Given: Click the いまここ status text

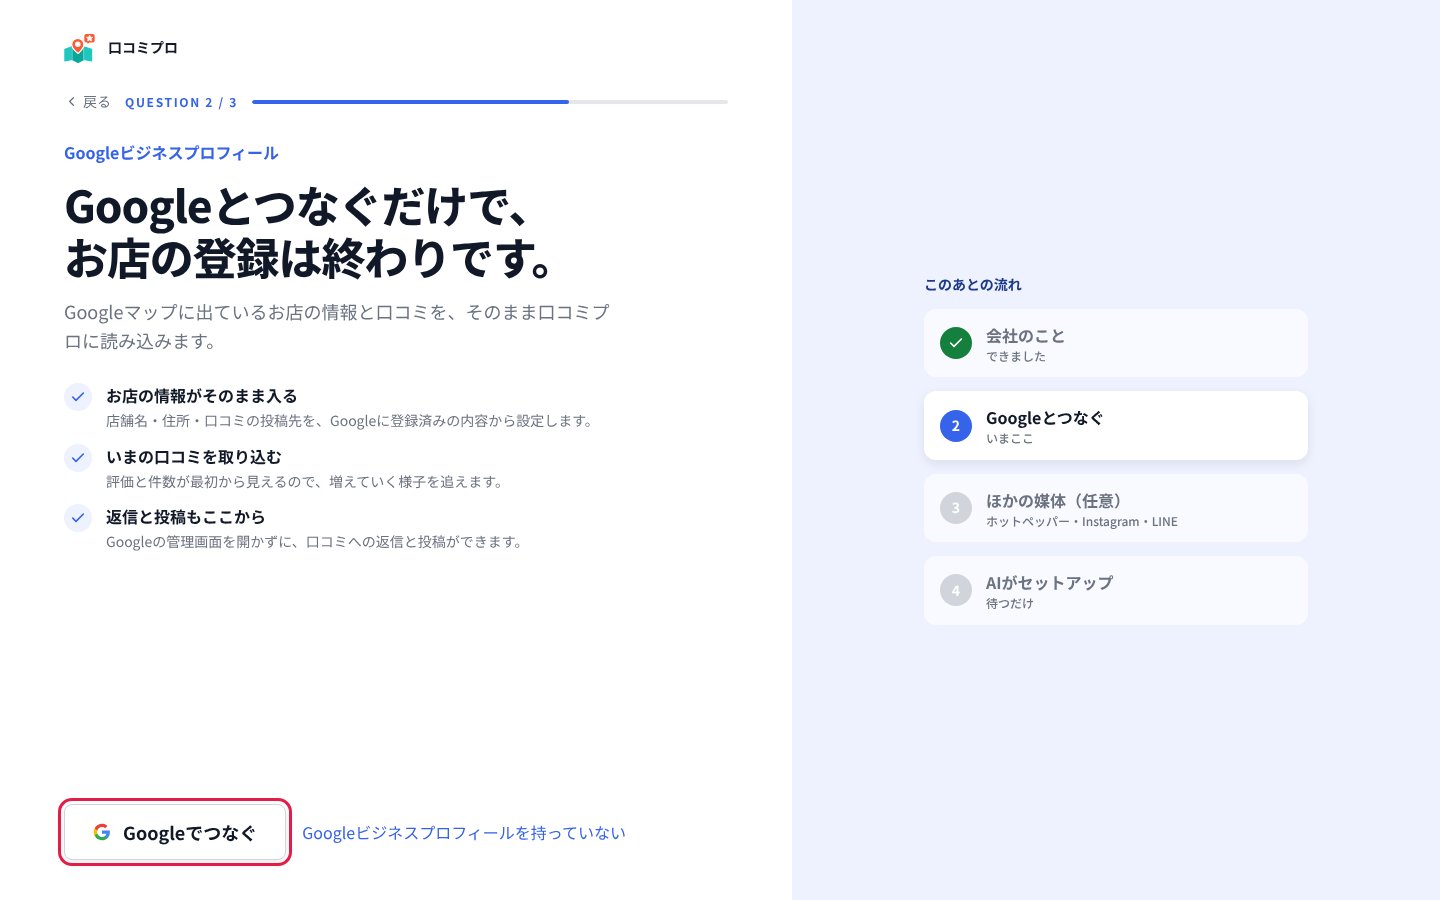Looking at the screenshot, I should [1010, 439].
